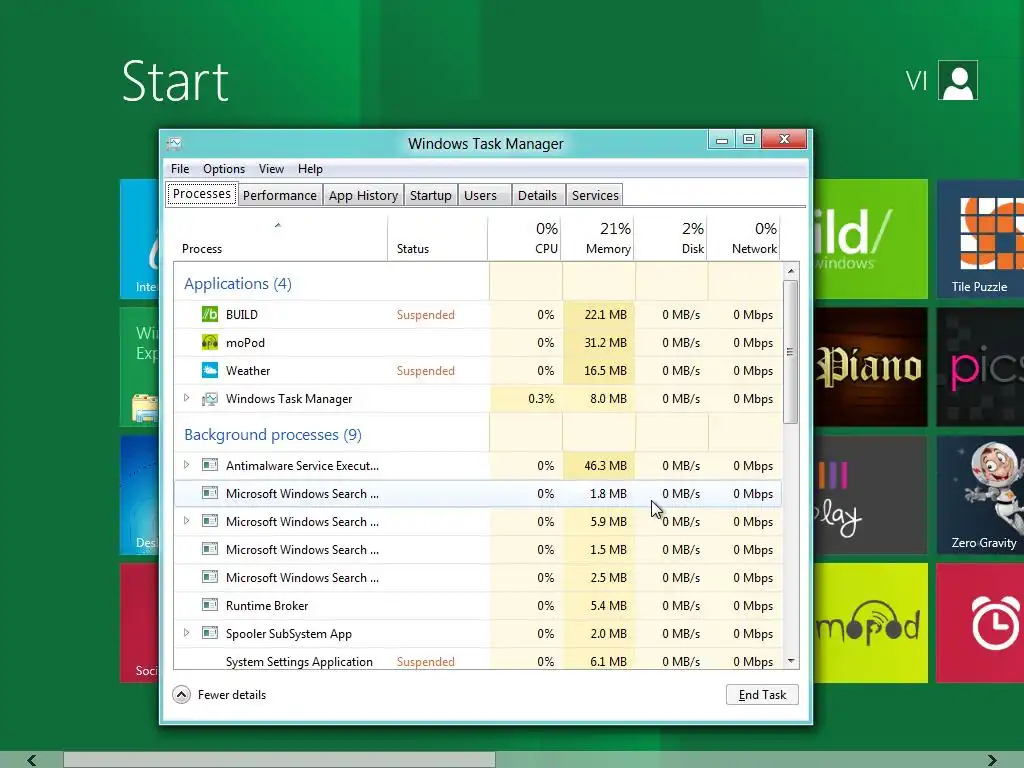The image size is (1024, 768).
Task: Click the Start screen horizontal scrollbar thumb
Action: tap(280, 760)
